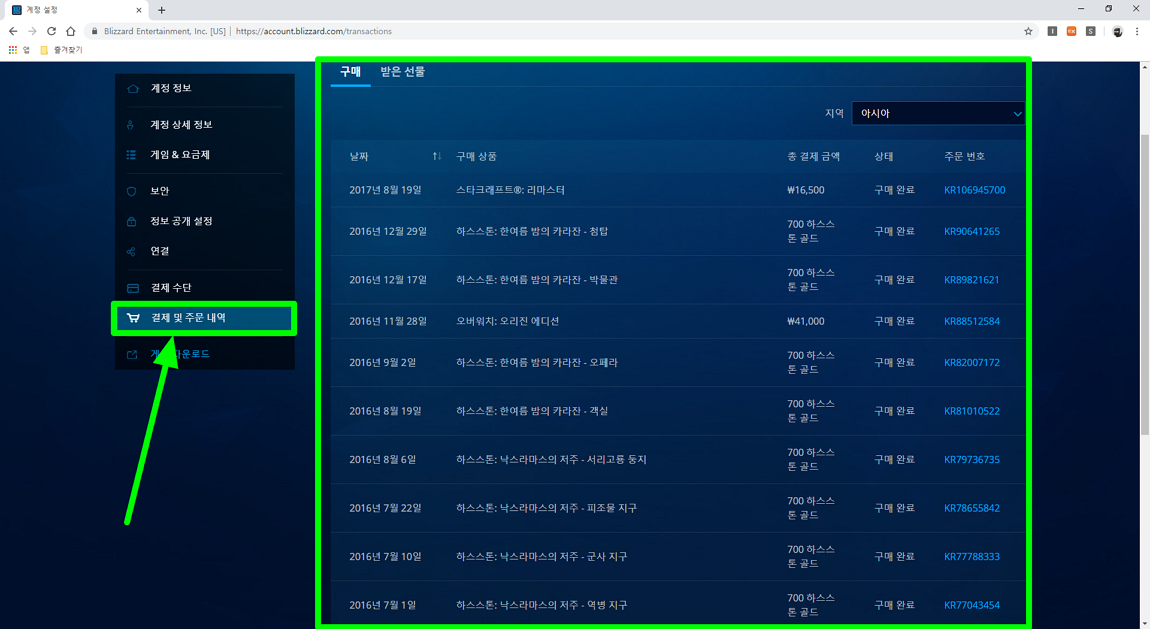
Task: Click the orange extension icon in toolbar
Action: coord(1072,32)
